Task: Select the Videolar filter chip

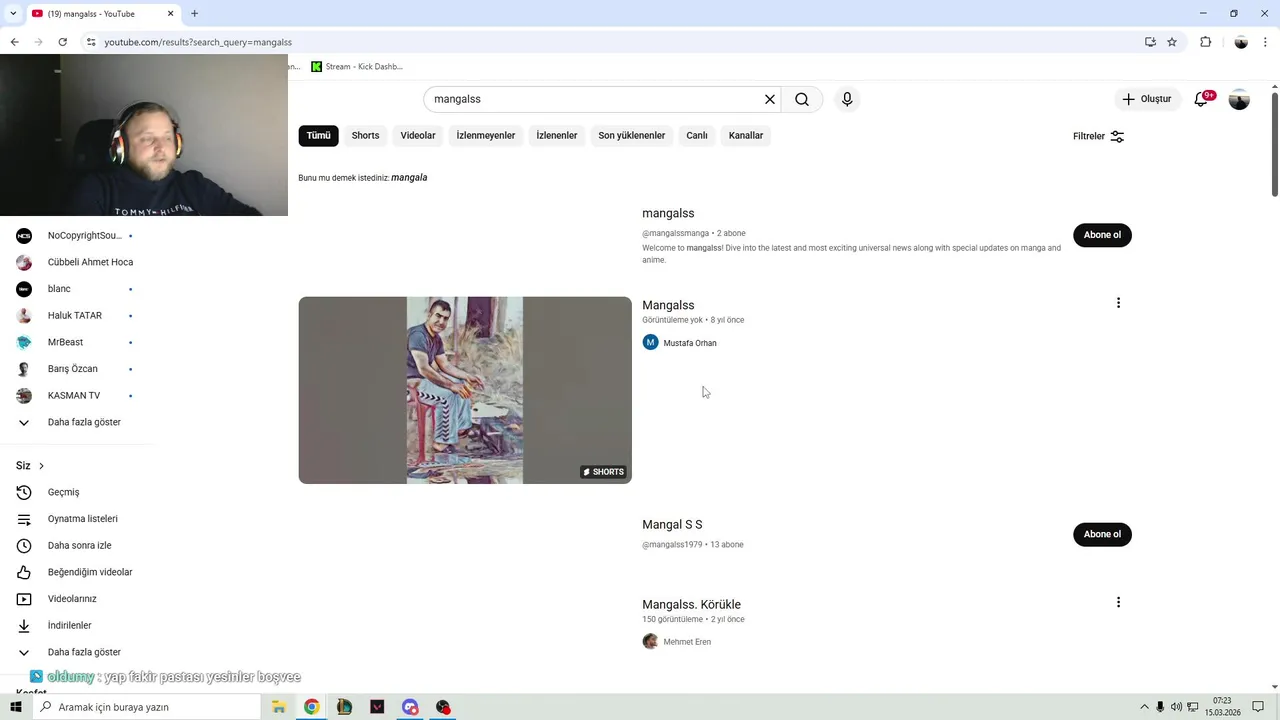Action: point(418,136)
